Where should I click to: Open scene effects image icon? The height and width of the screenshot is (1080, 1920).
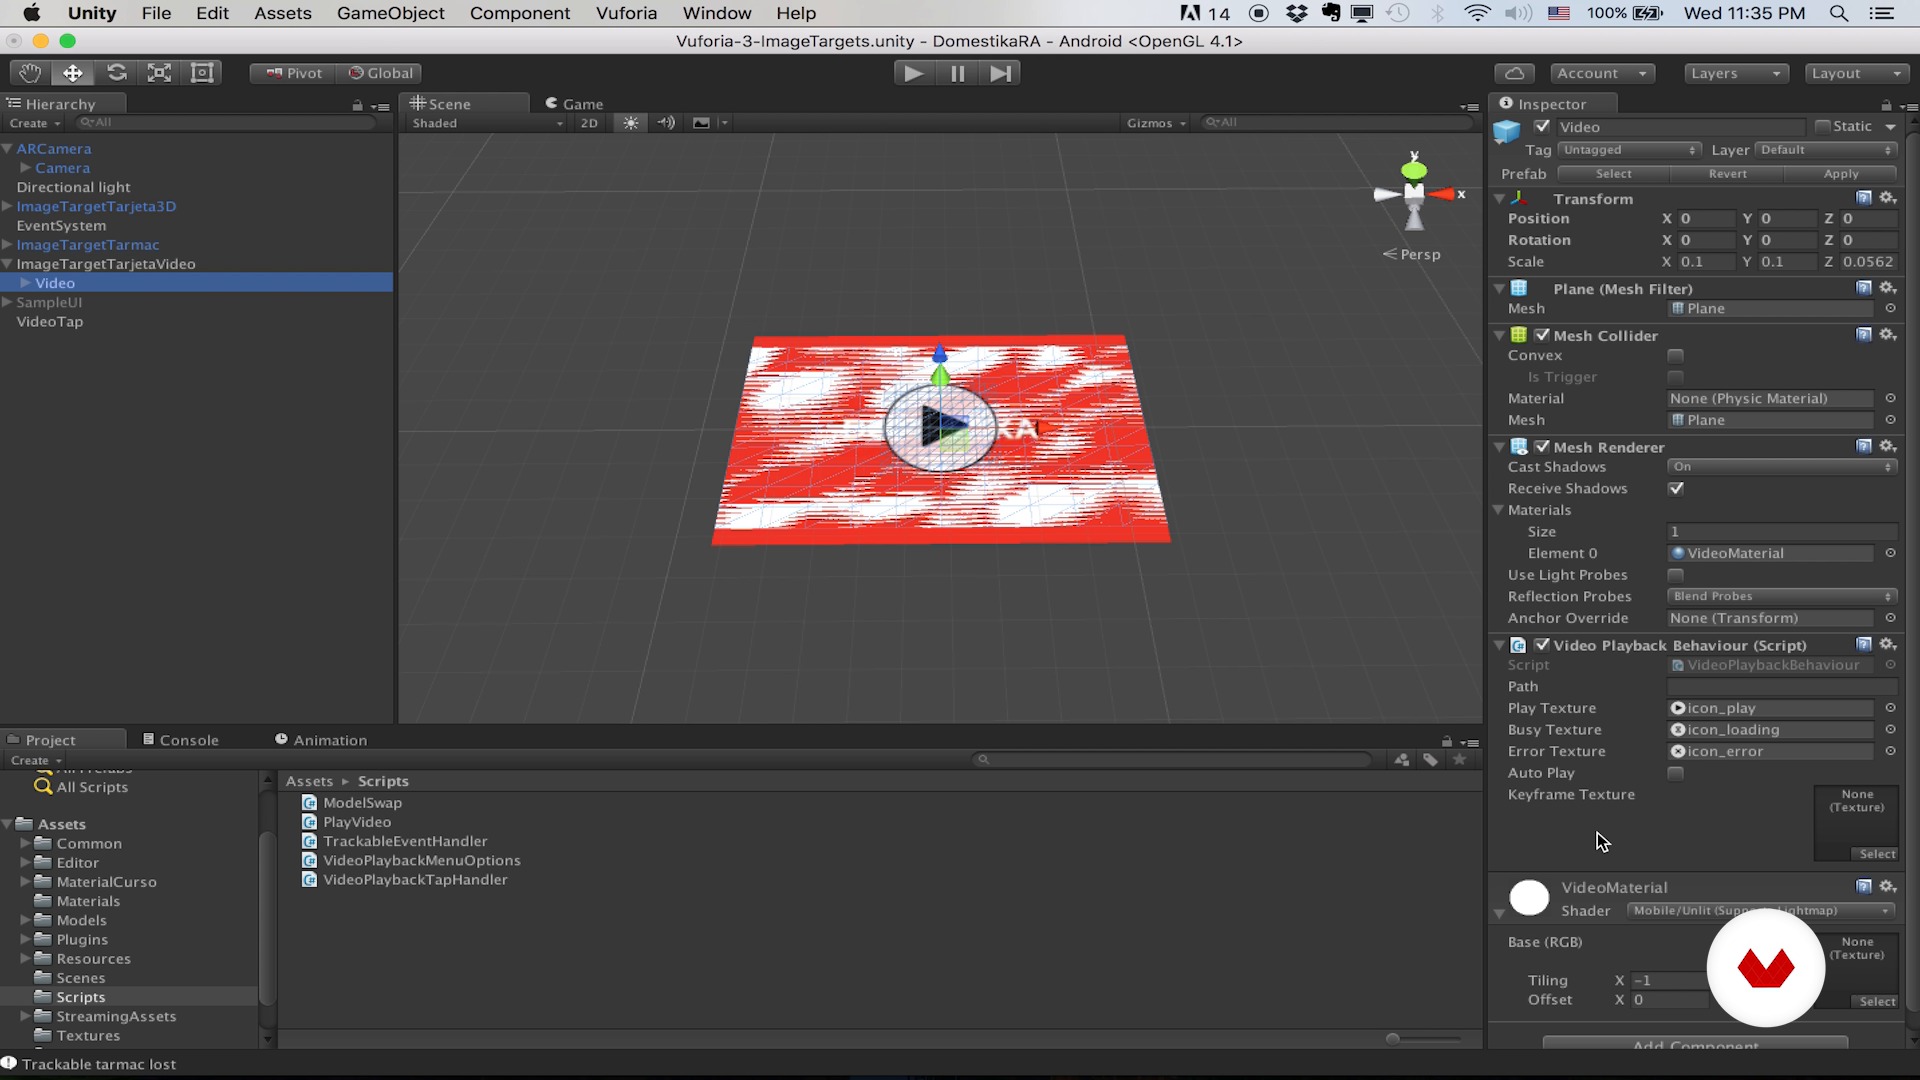coord(701,123)
